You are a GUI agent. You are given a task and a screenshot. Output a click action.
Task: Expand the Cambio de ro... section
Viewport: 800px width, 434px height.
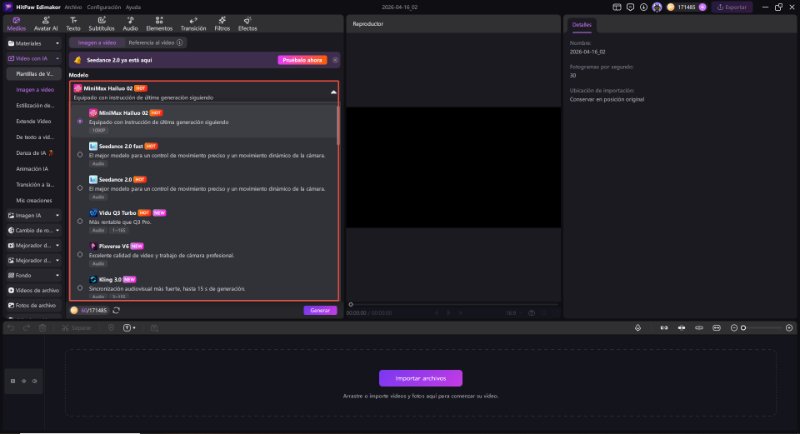coord(34,231)
